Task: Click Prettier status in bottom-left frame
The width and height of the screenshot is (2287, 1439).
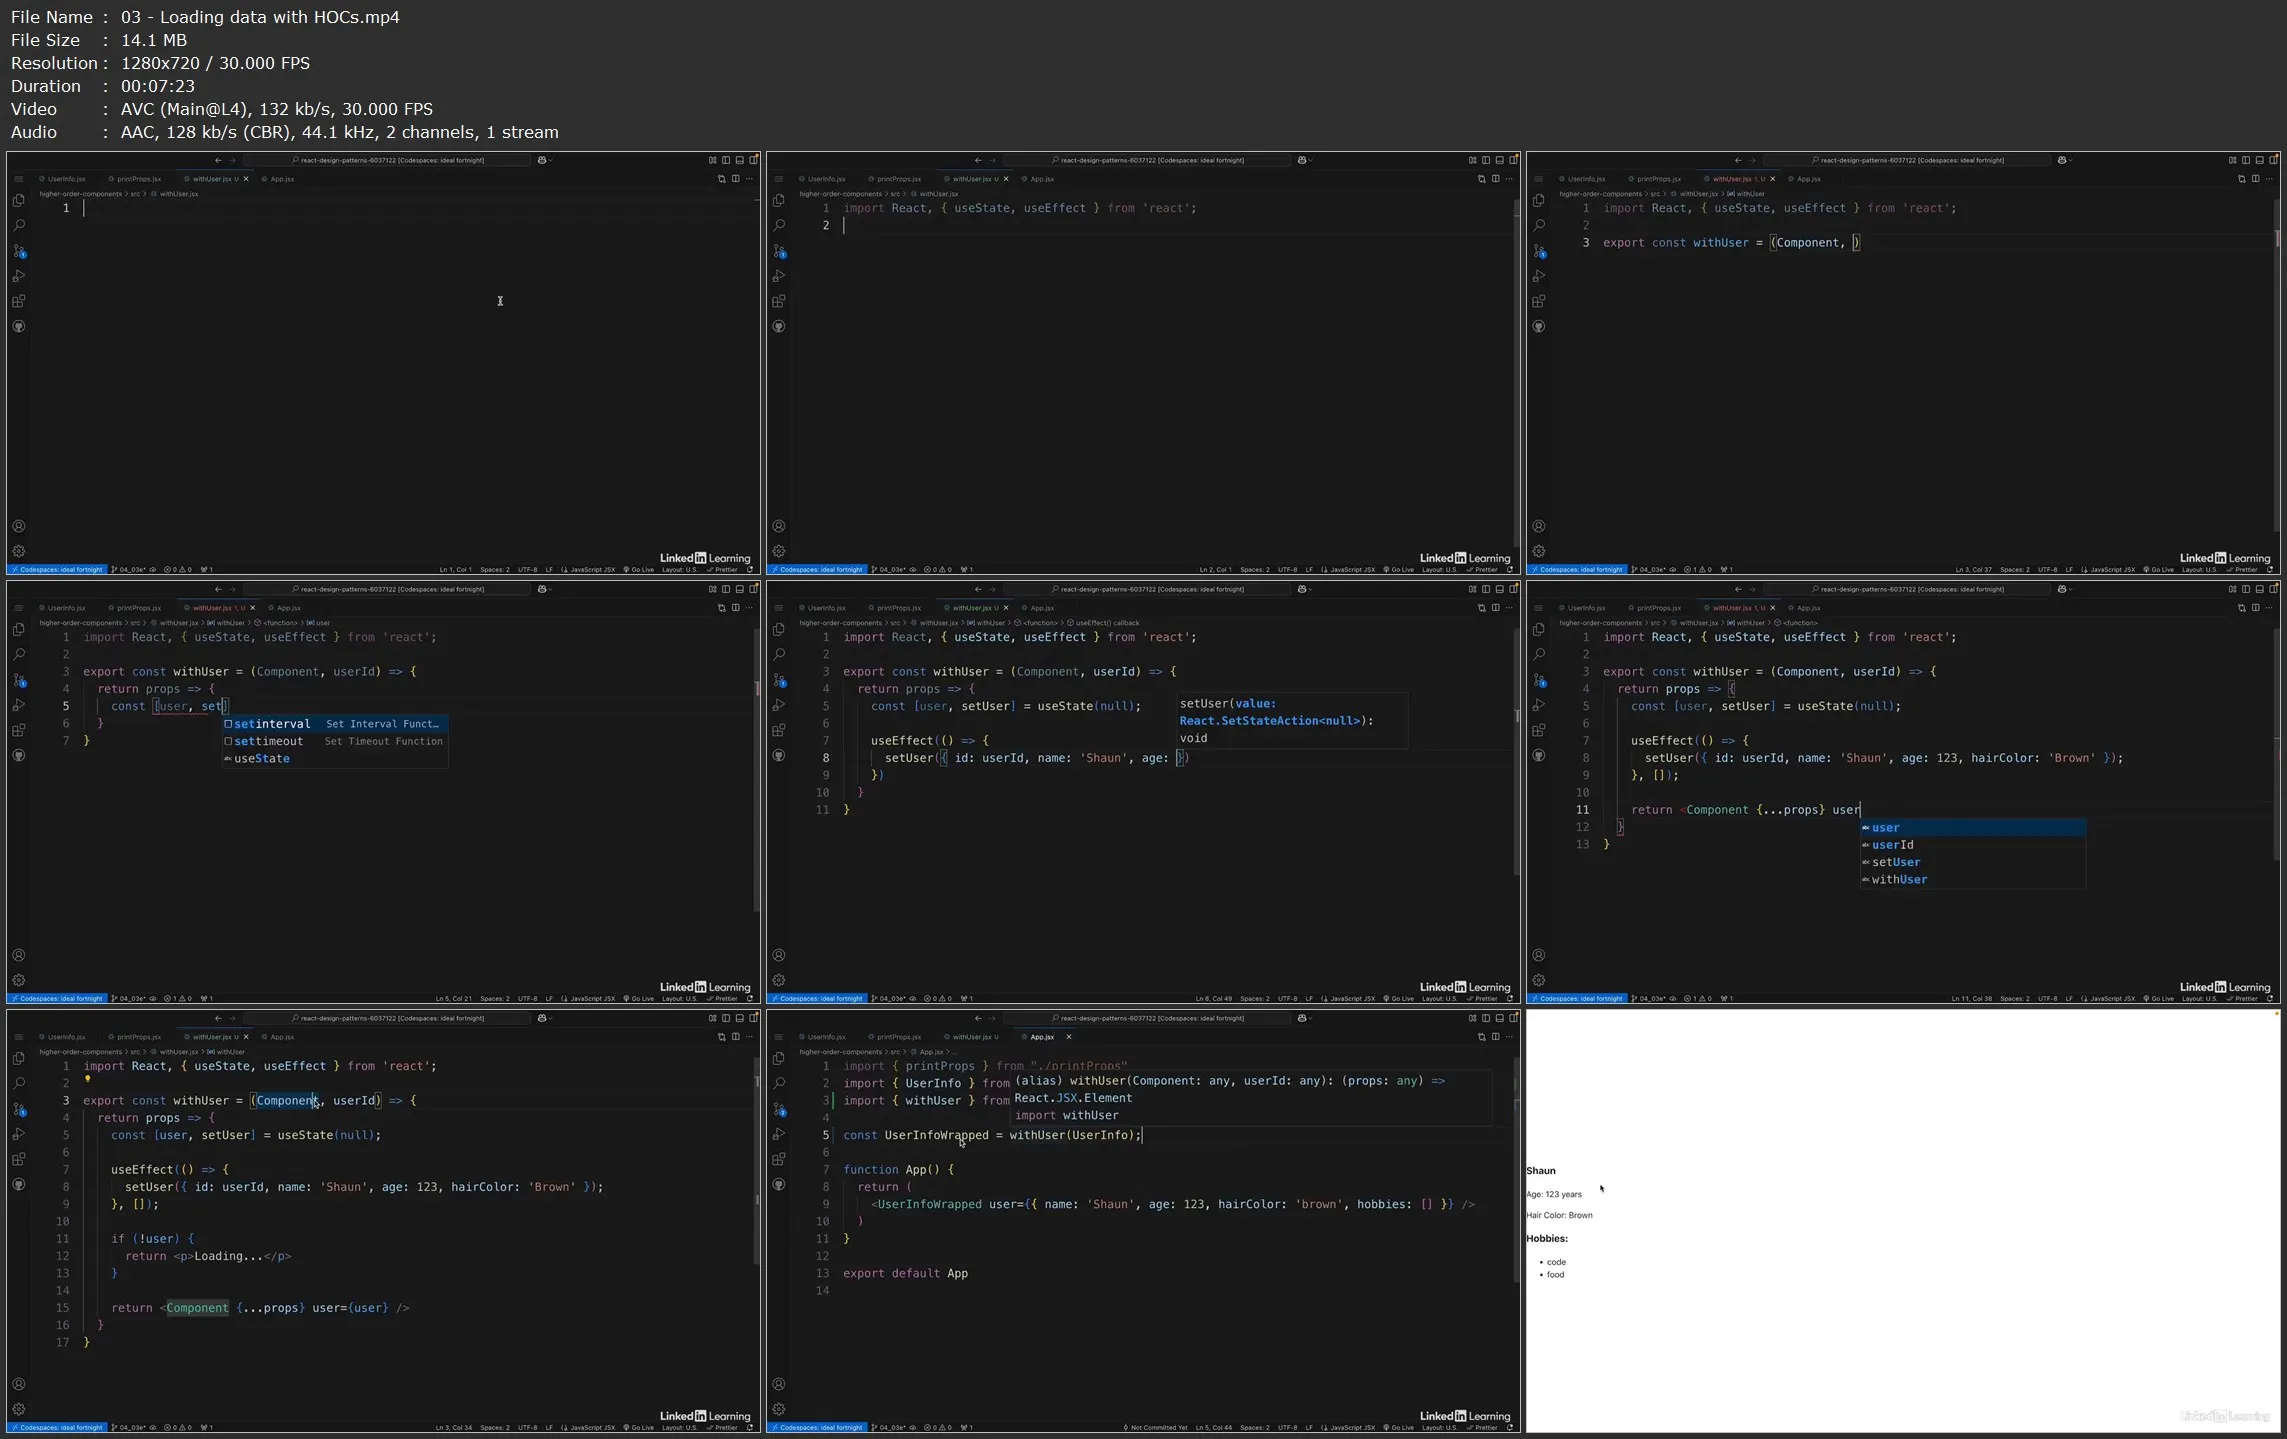Action: 723,1428
